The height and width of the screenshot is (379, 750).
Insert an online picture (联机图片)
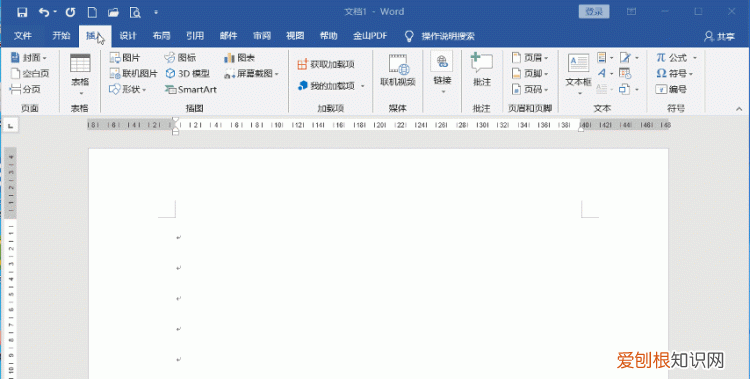click(133, 73)
